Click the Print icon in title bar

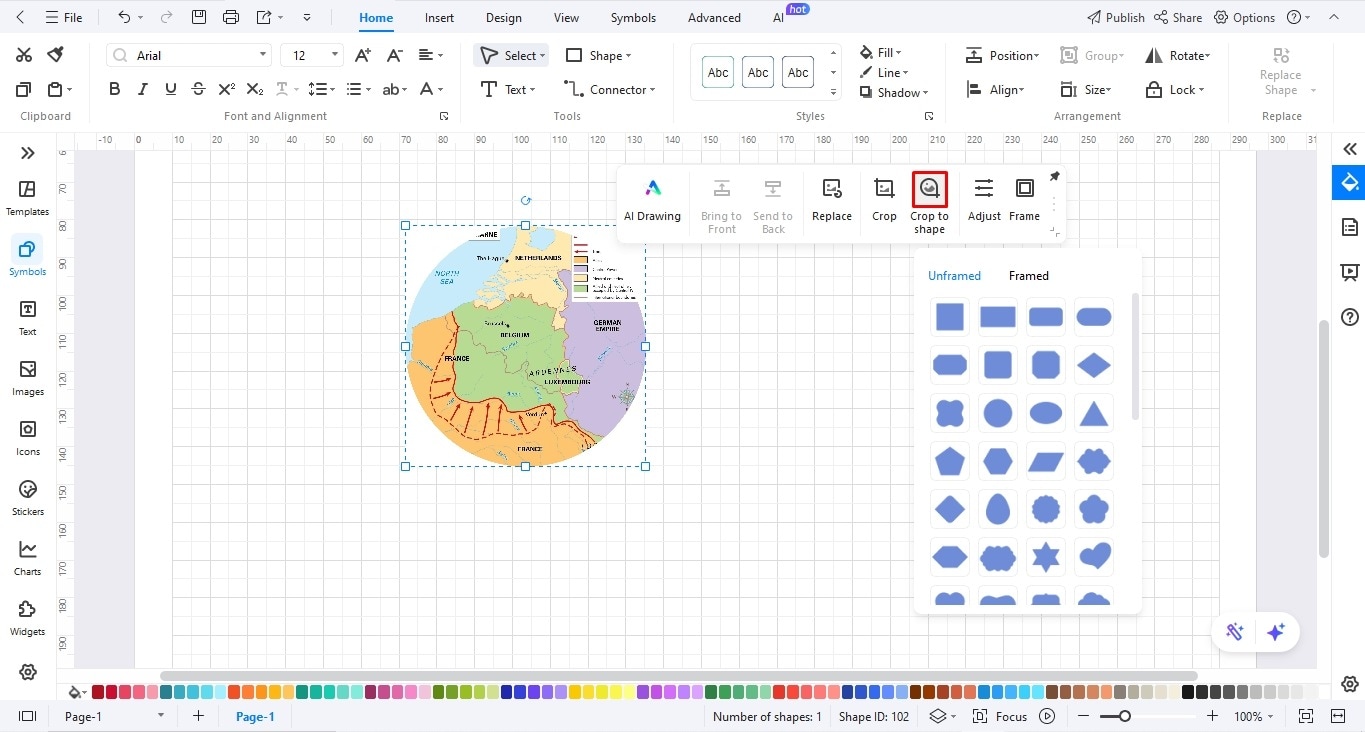coord(231,17)
